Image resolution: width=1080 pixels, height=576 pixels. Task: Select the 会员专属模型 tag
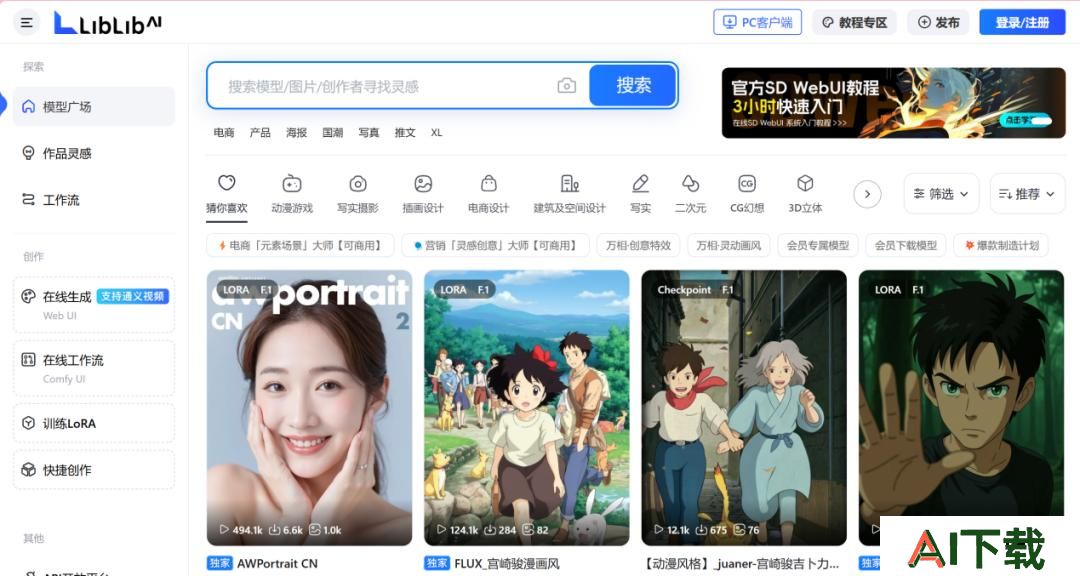818,245
